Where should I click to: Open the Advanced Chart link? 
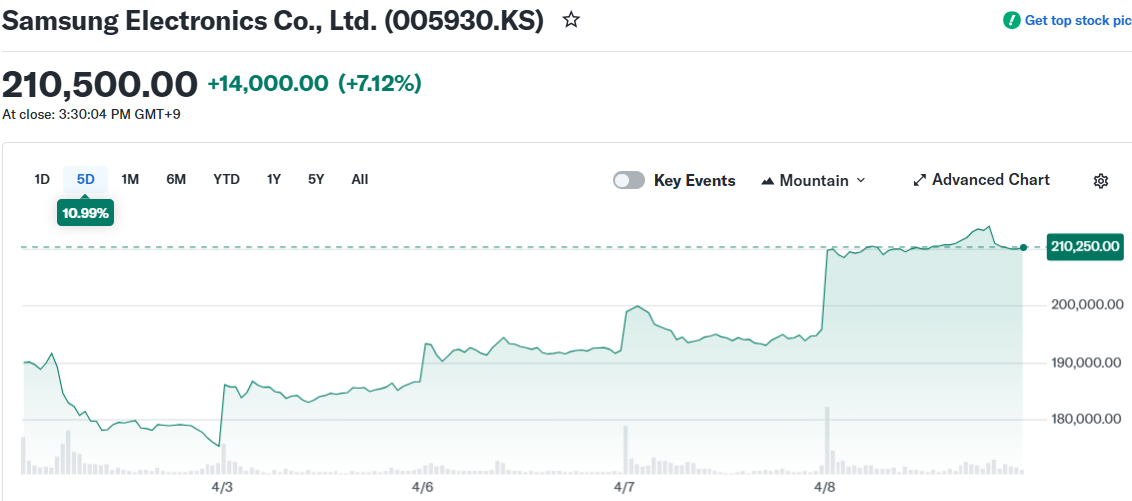981,180
